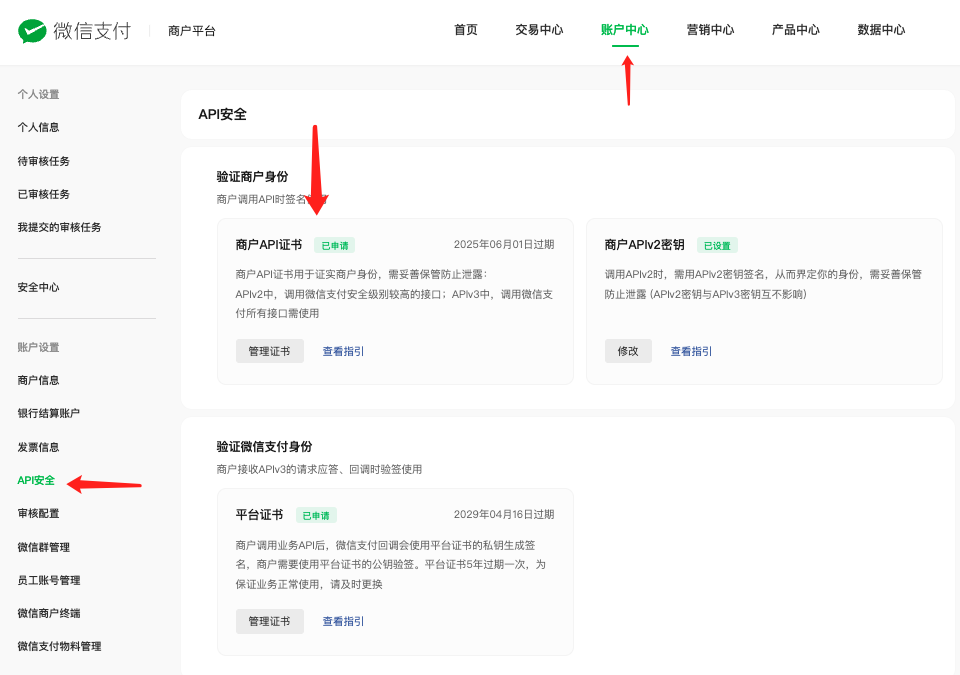
Task: Go to 员工账号管理 in sidebar
Action: pyautogui.click(x=49, y=580)
